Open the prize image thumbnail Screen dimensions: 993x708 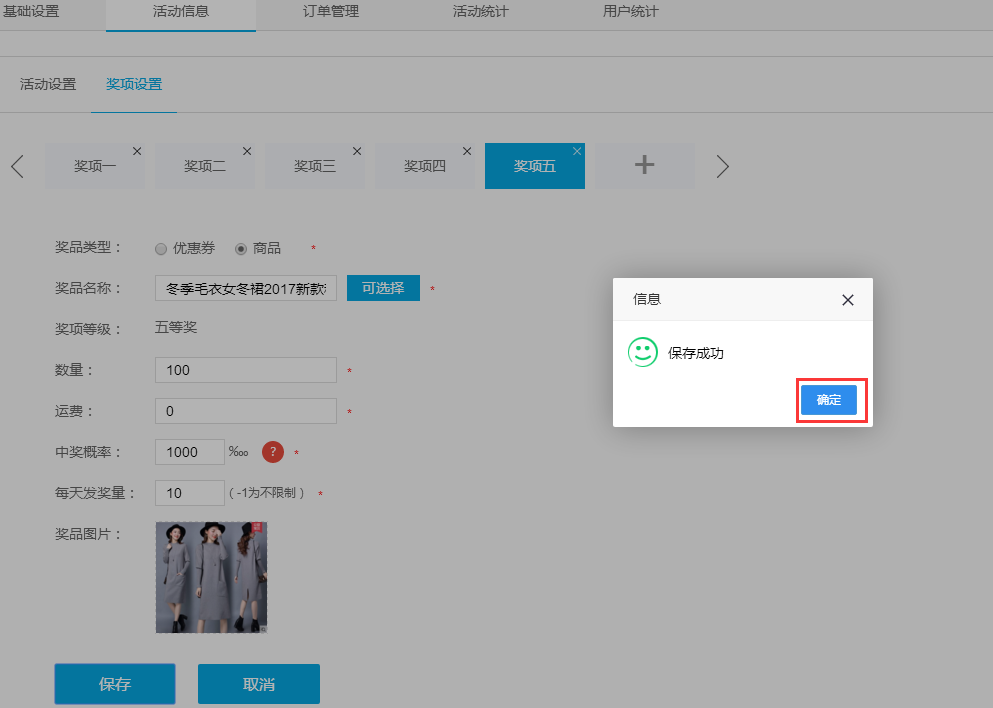pos(212,578)
